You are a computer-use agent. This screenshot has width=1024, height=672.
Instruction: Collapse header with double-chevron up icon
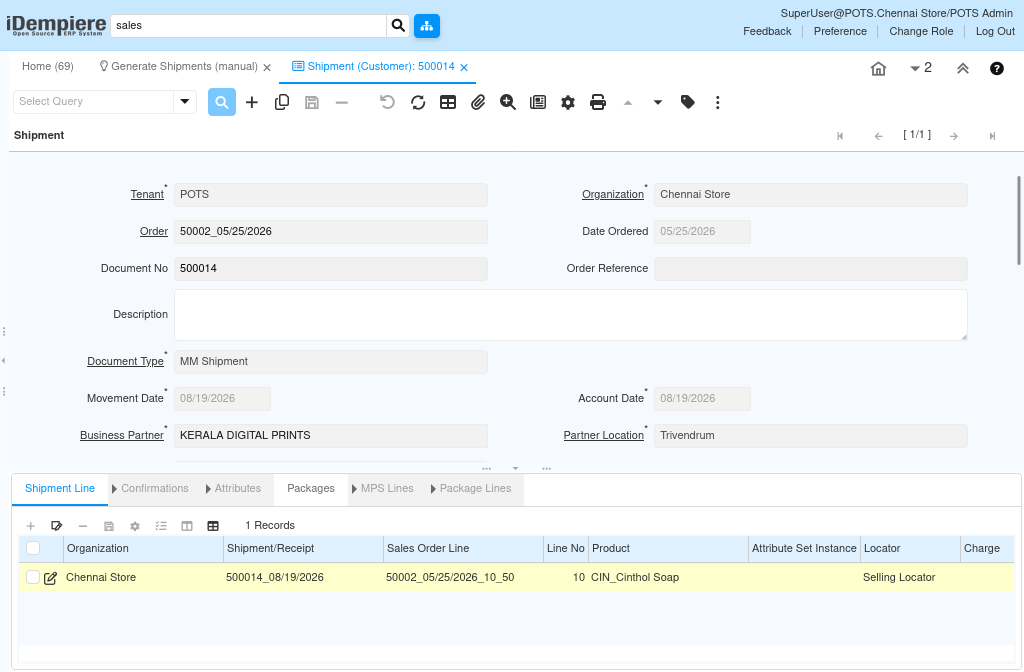[x=963, y=69]
